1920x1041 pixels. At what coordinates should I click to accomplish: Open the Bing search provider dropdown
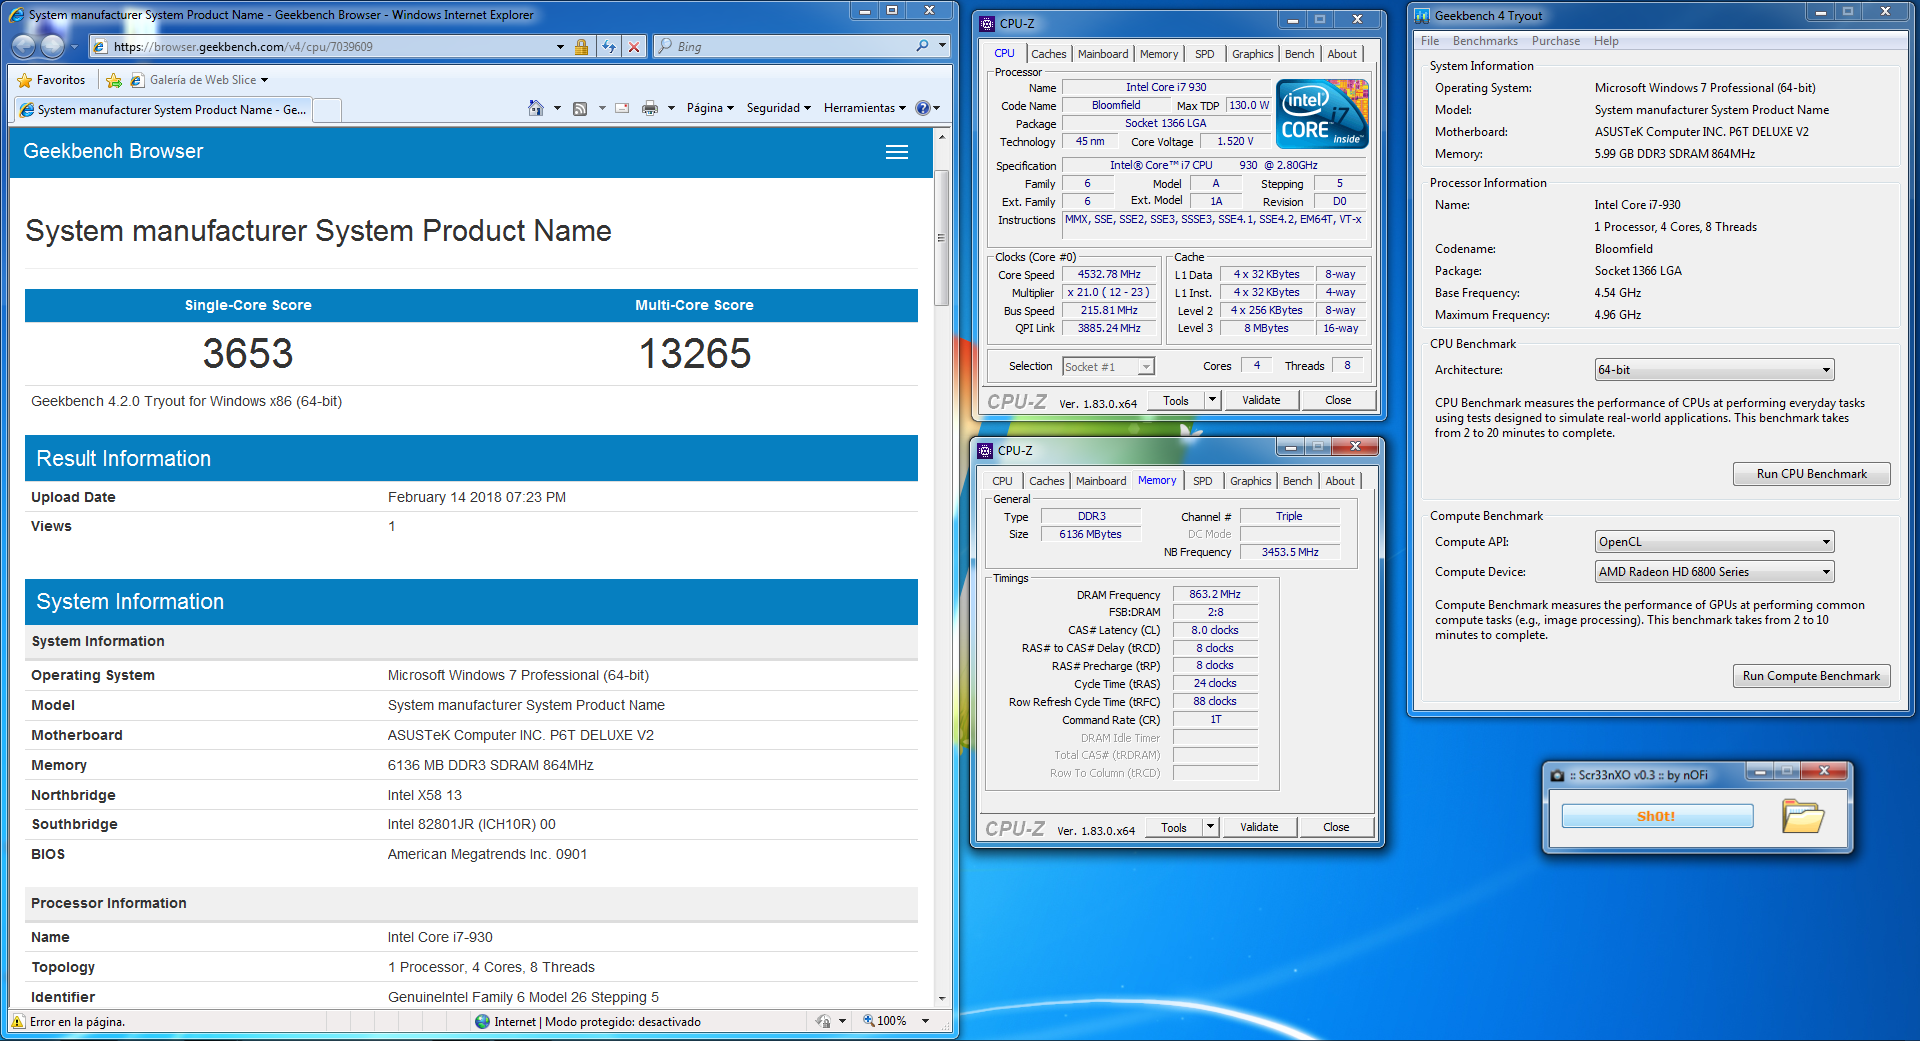click(942, 46)
